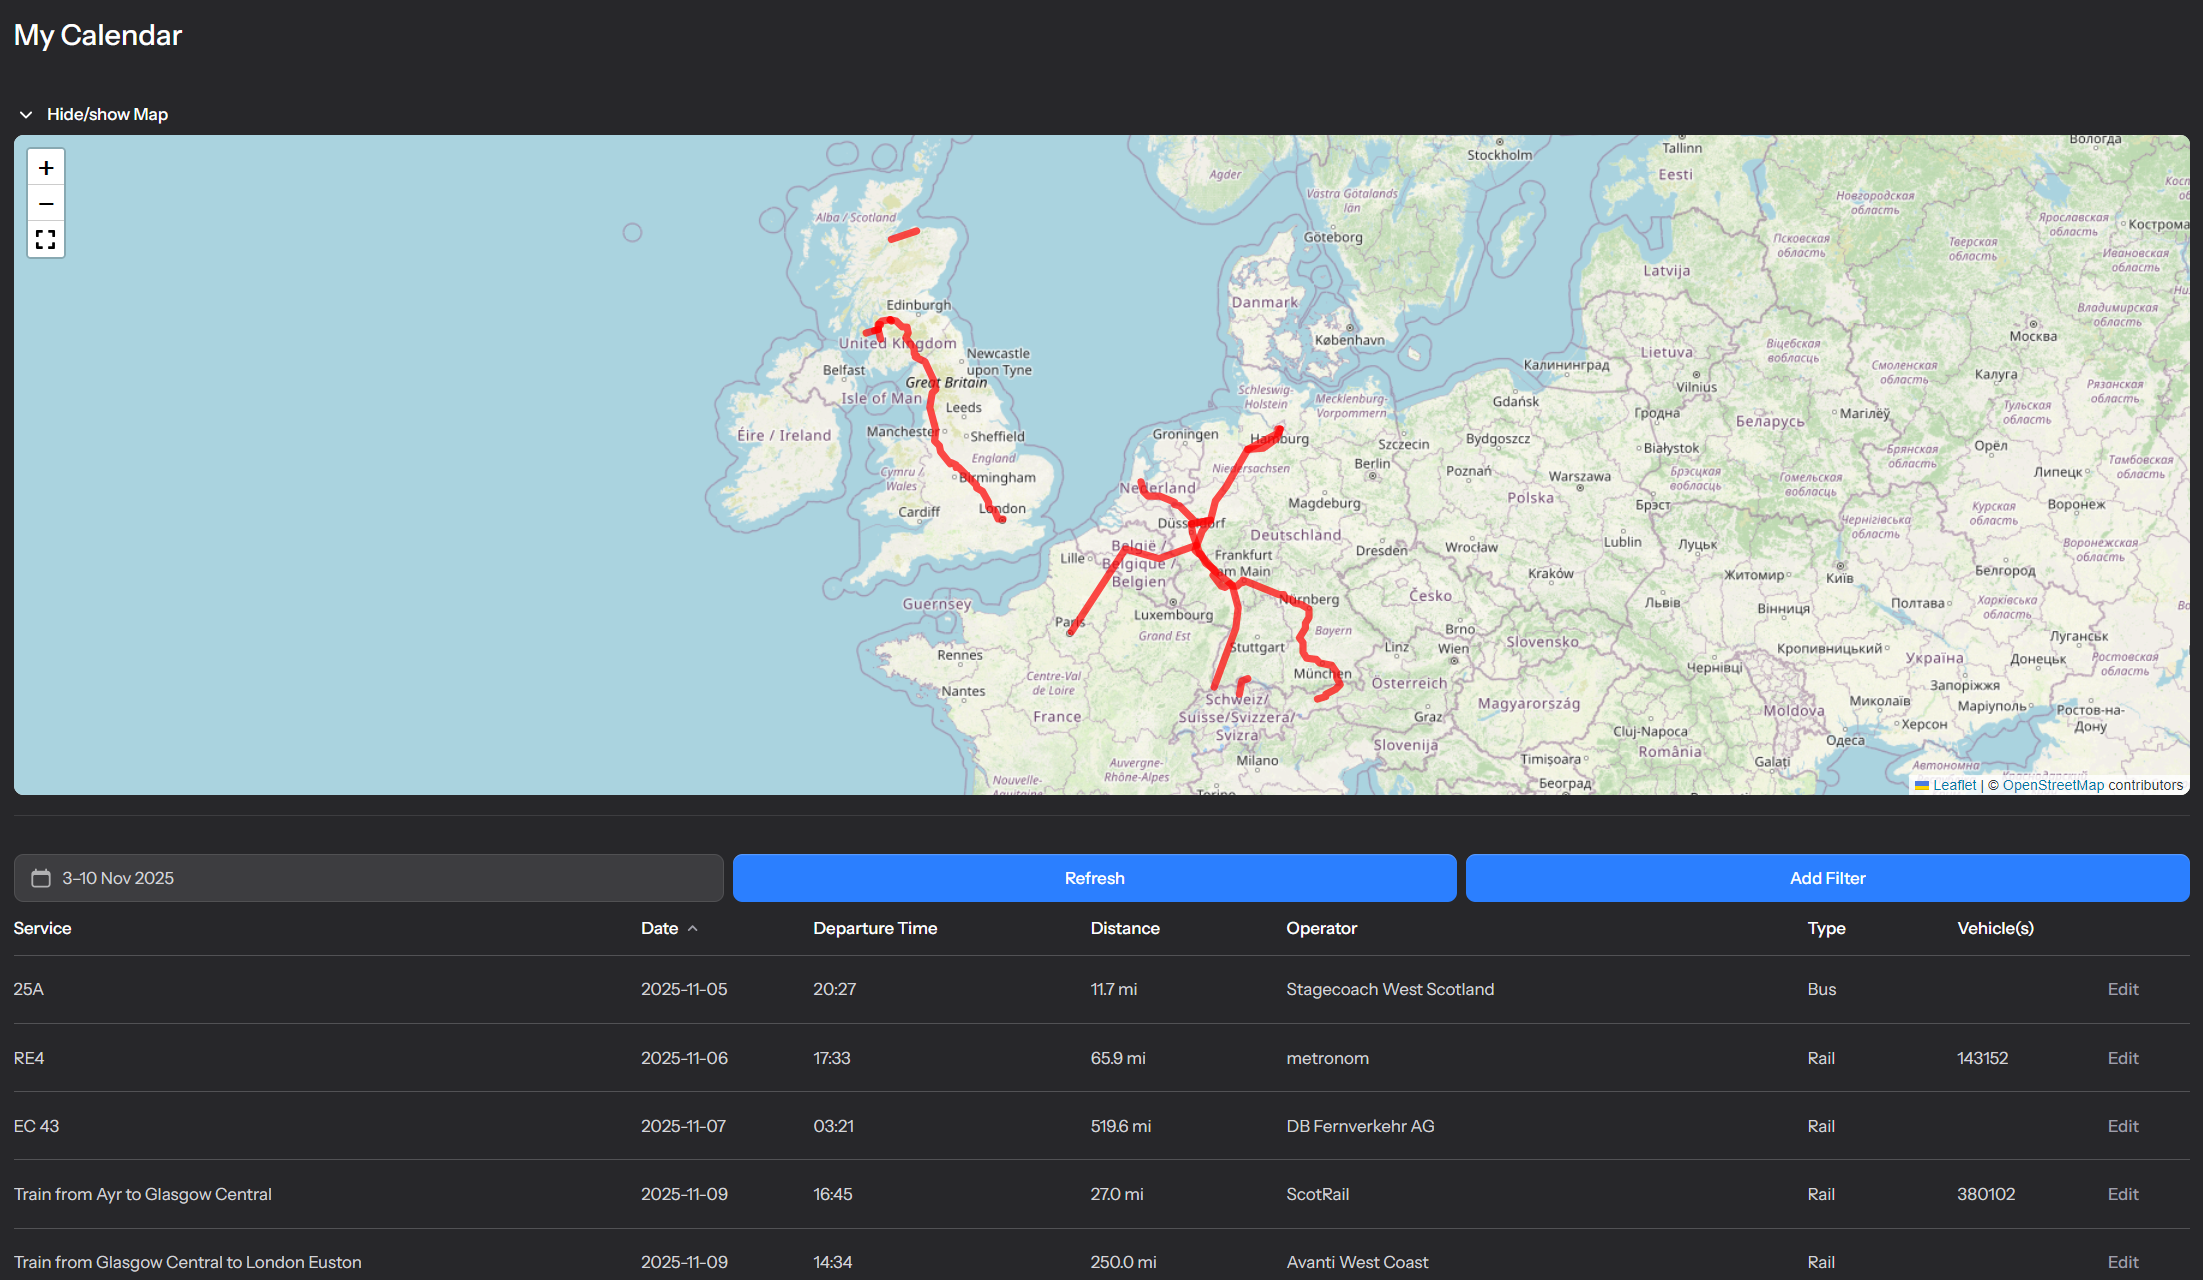2203x1280 pixels.
Task: Sort table by Date column
Action: tap(659, 928)
